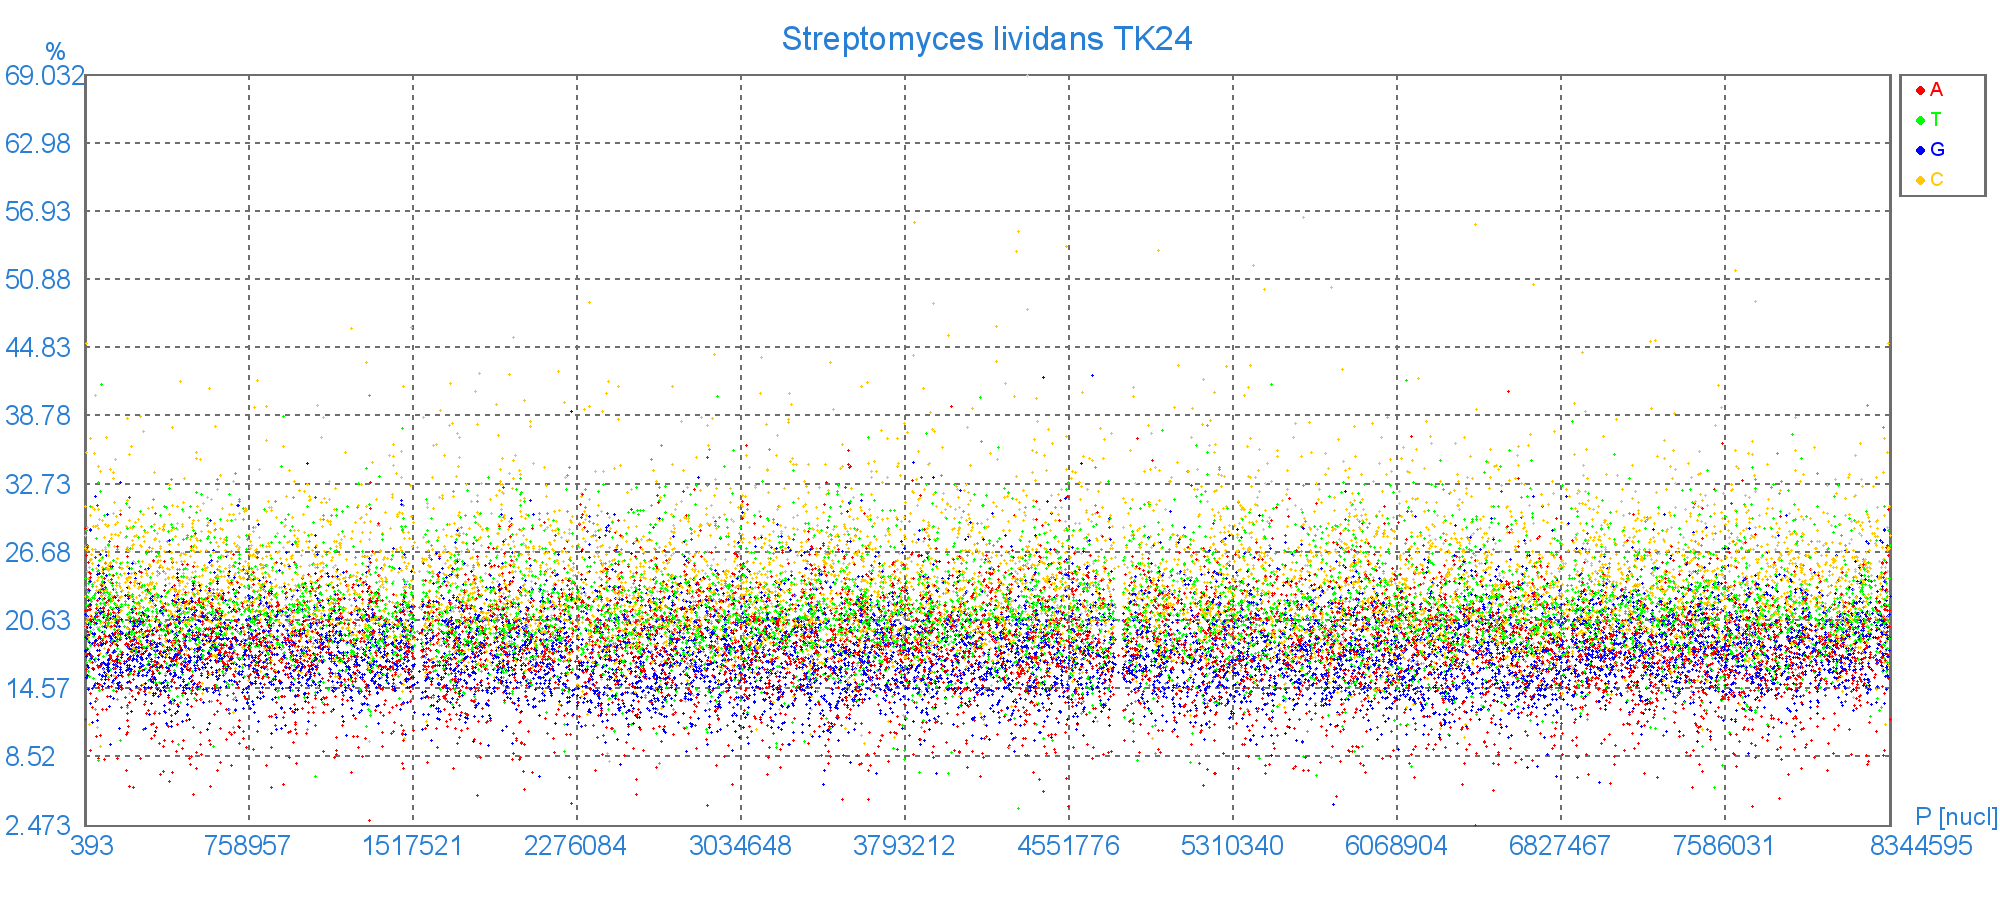Click the P [nucl] x-axis label
2000x900 pixels.
(1956, 817)
